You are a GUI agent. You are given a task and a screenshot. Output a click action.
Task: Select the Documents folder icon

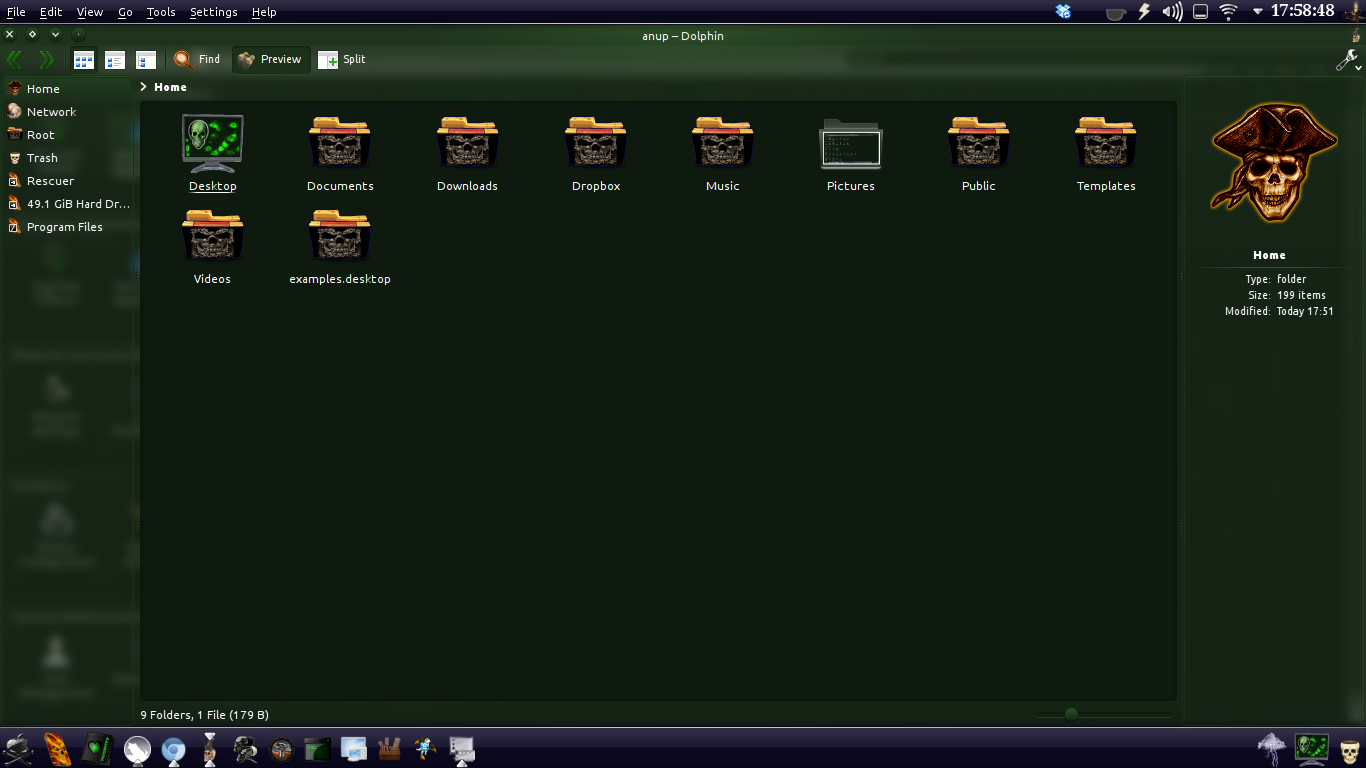[x=340, y=143]
